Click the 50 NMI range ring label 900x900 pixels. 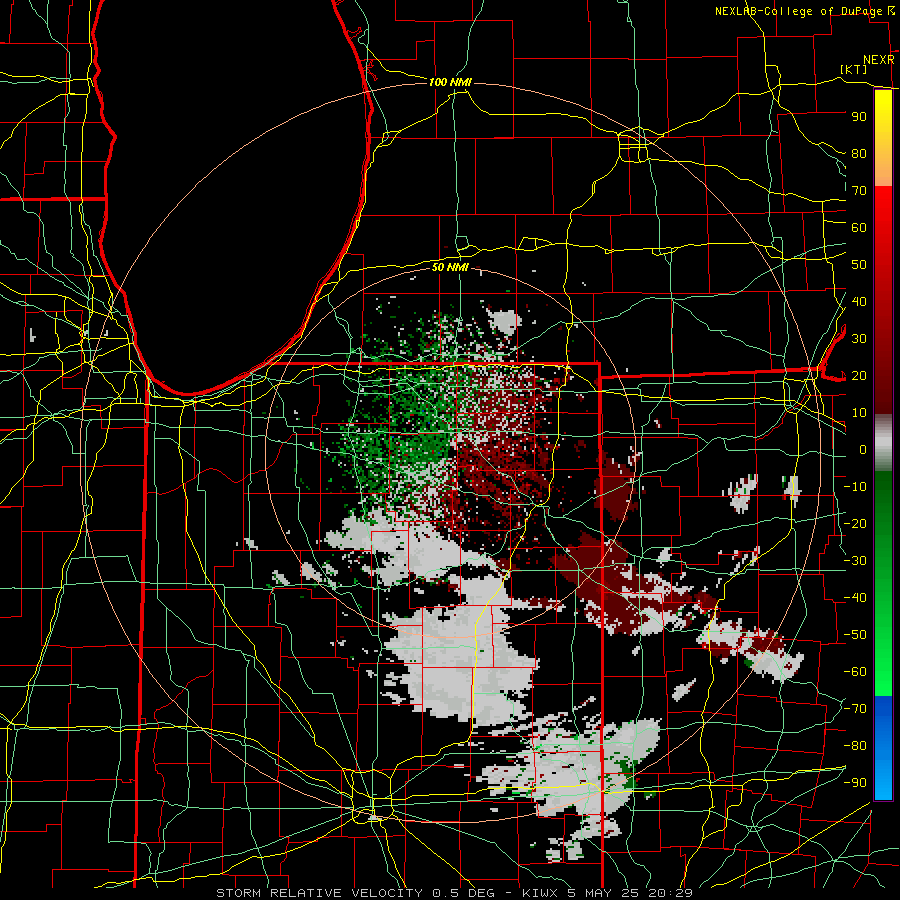coord(451,267)
